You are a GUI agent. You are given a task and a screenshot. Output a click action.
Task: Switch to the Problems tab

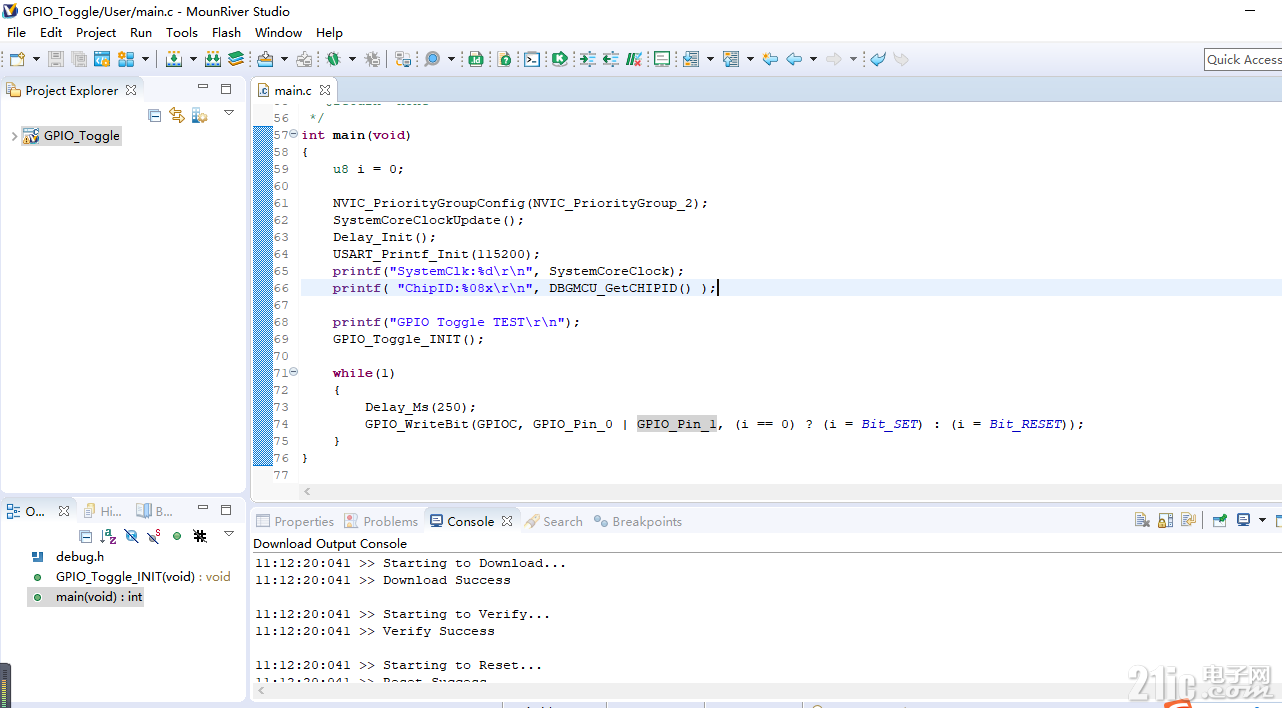(381, 521)
